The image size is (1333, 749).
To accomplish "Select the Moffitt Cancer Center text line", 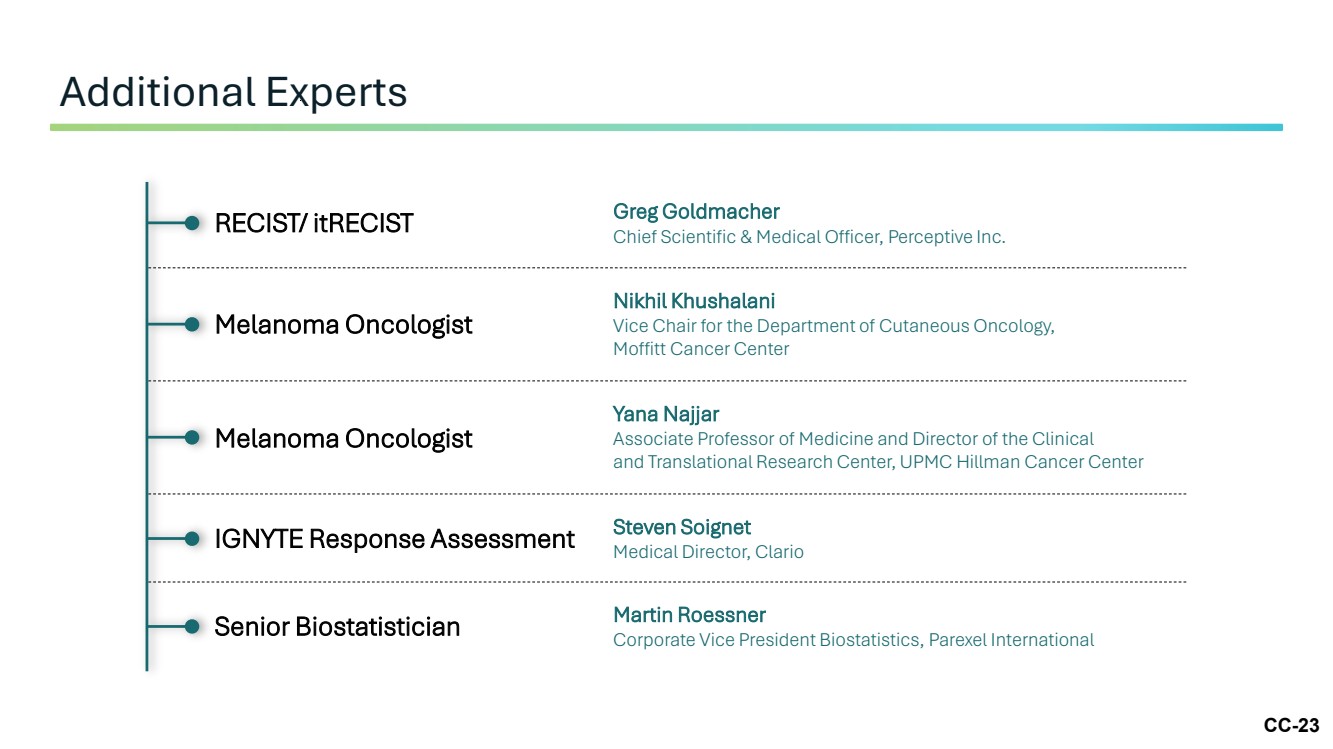I will pyautogui.click(x=701, y=349).
